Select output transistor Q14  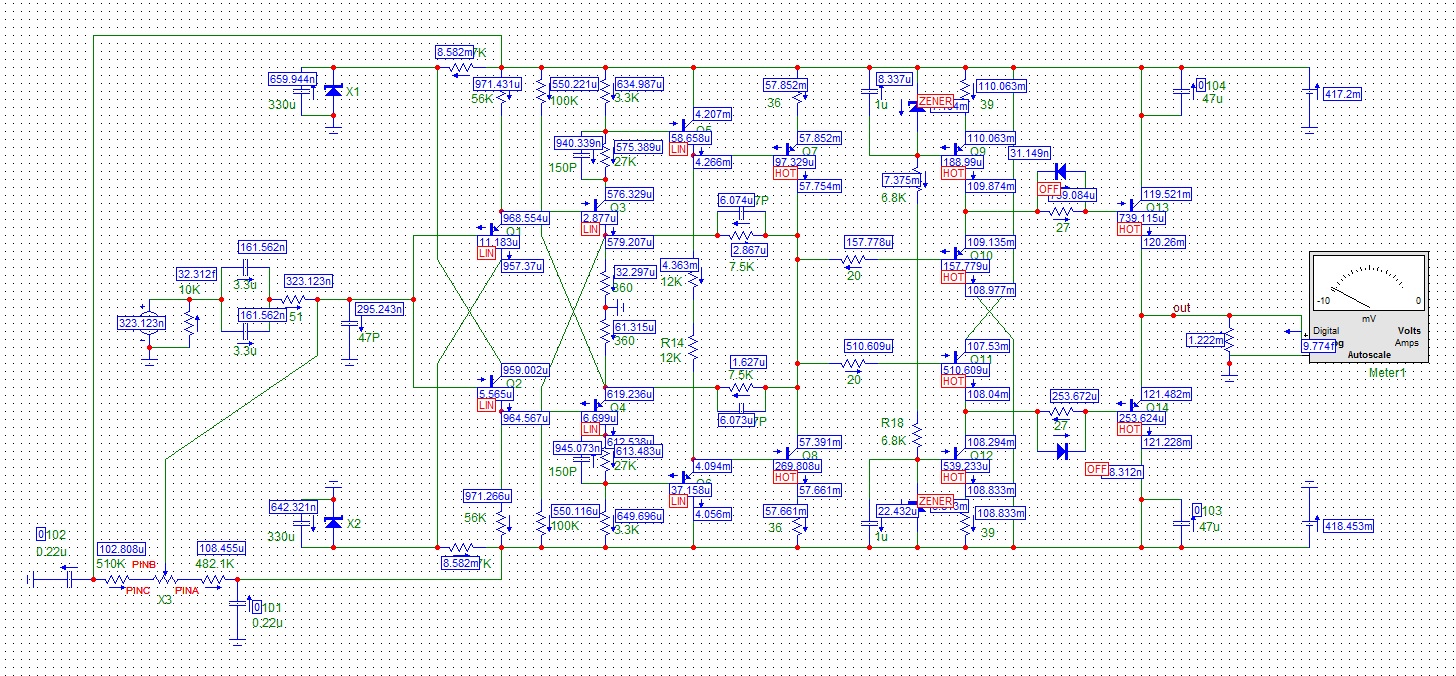click(x=1133, y=405)
